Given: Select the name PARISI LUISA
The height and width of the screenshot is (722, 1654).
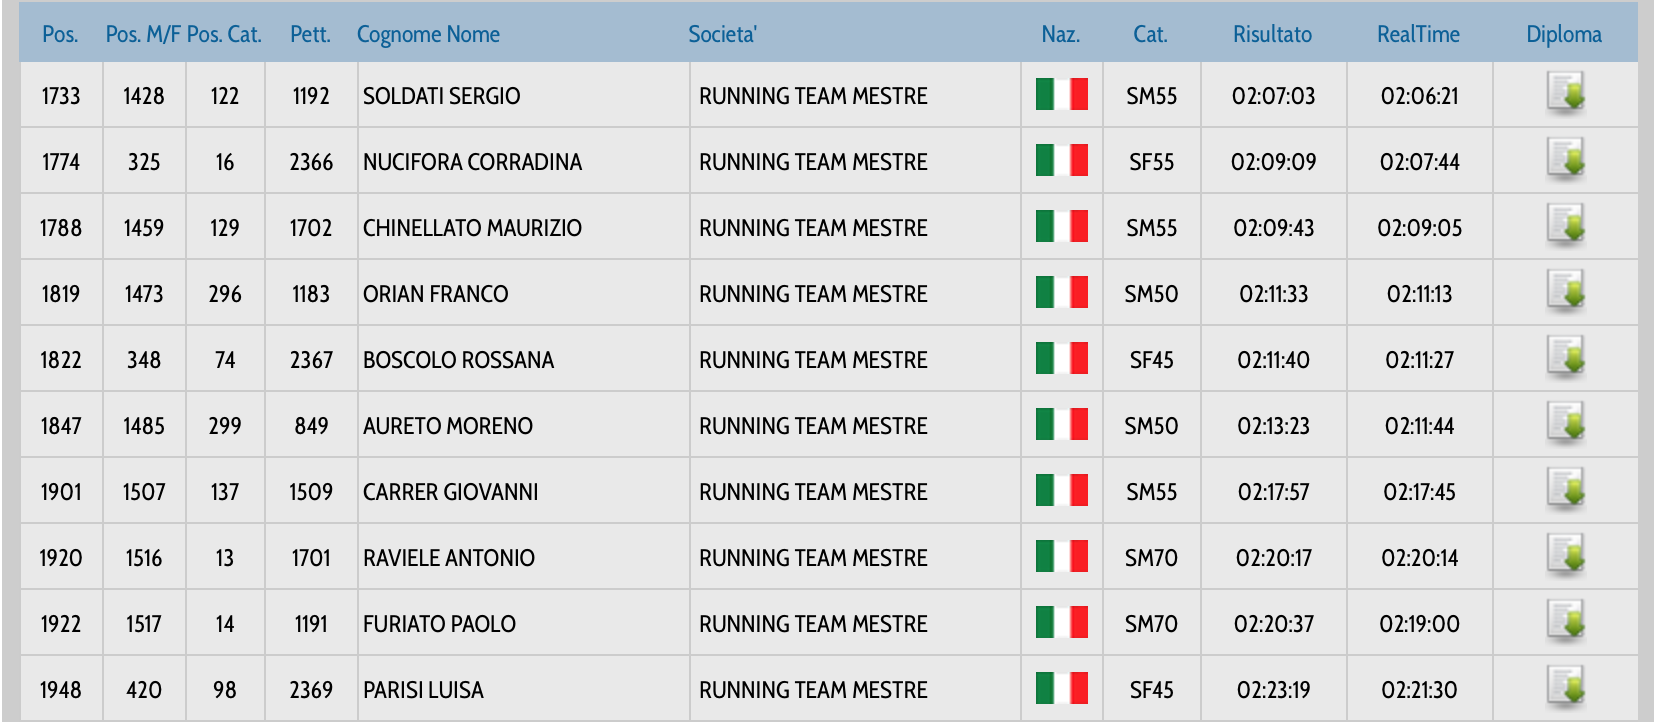Looking at the screenshot, I should (423, 690).
